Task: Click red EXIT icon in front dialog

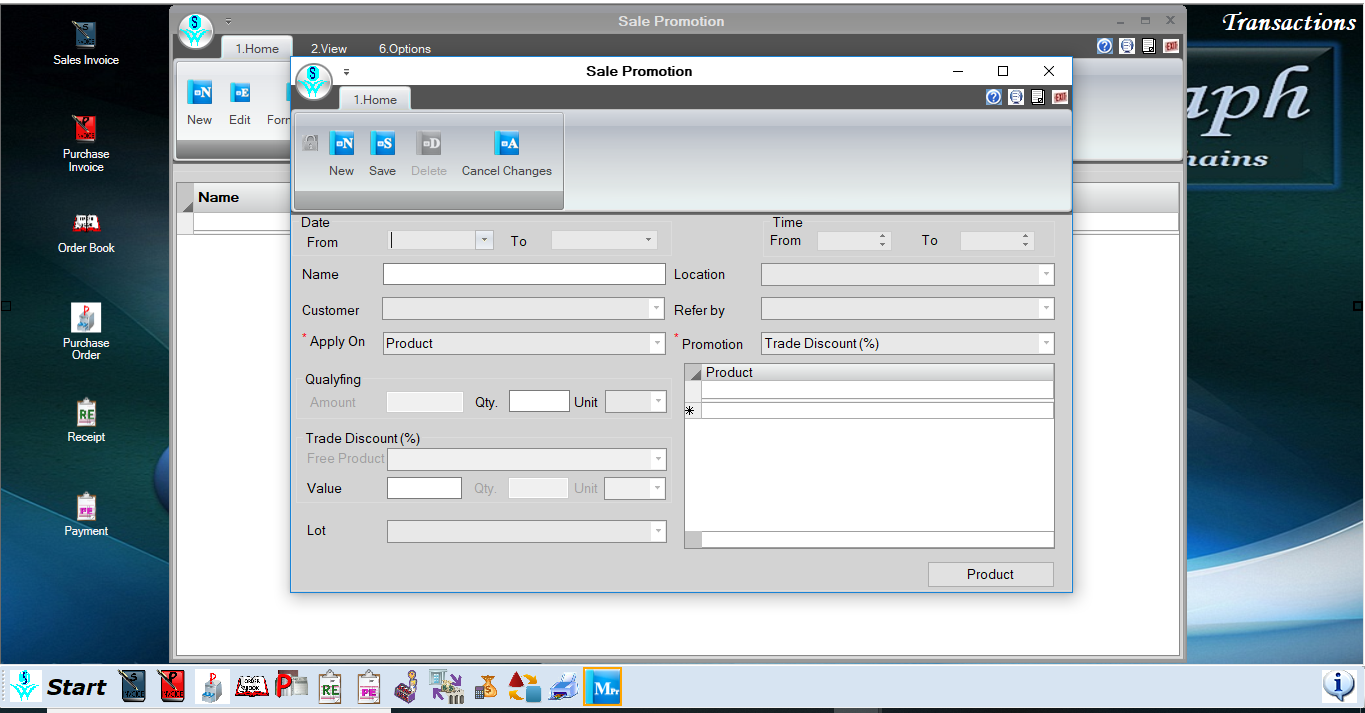Action: point(1060,97)
